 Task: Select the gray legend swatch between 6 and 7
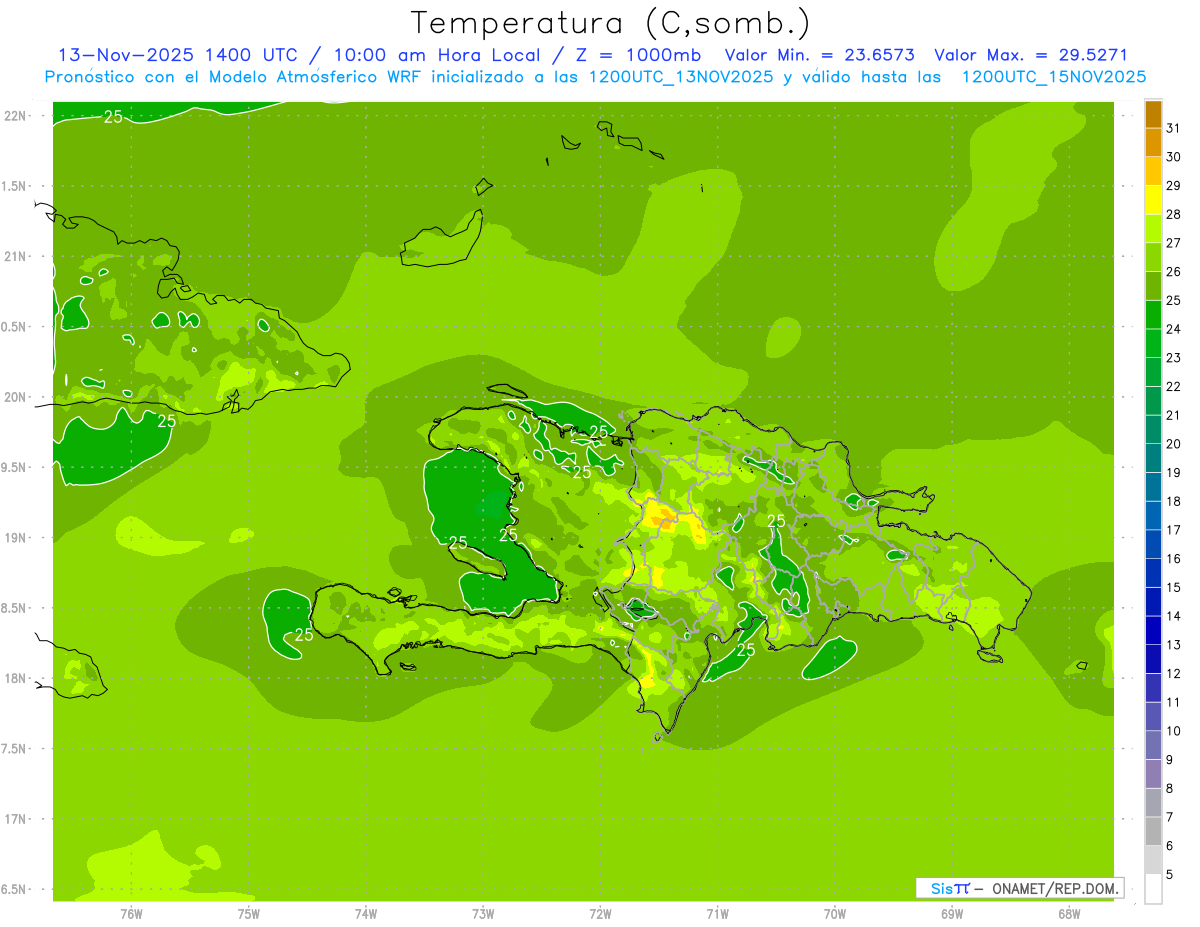point(1153,831)
